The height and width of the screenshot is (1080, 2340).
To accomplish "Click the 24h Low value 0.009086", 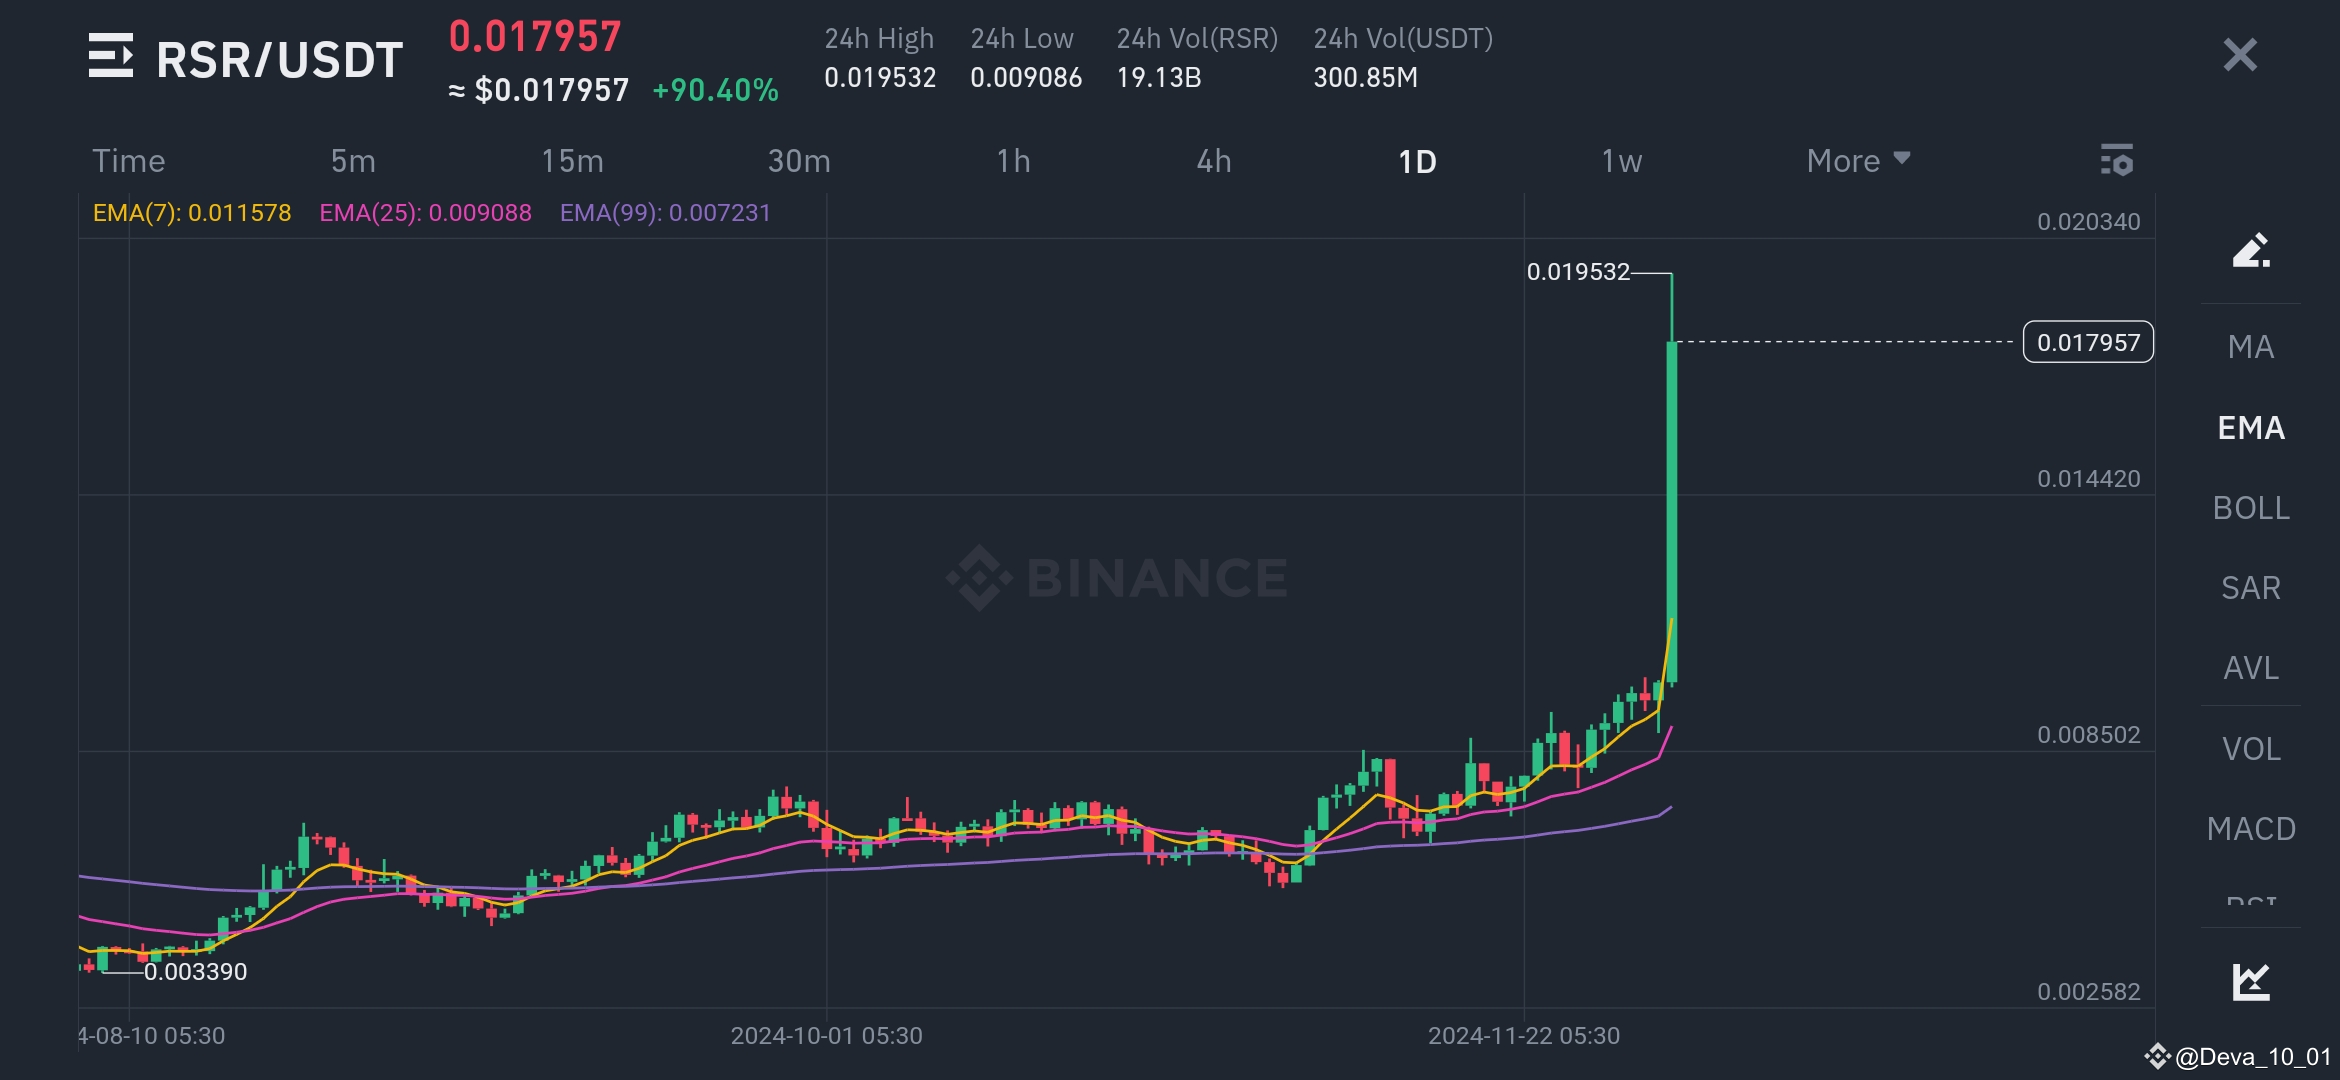I will [1026, 78].
